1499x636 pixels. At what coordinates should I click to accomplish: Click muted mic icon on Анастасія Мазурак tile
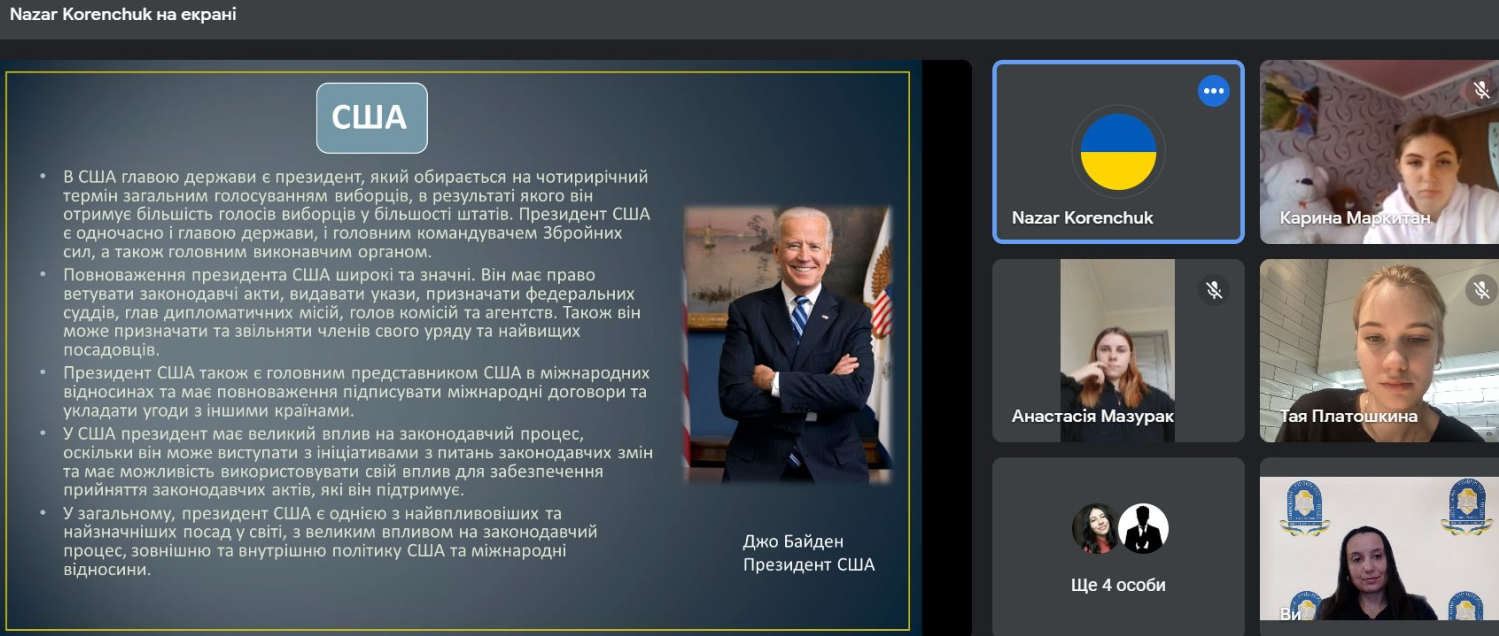(1213, 290)
